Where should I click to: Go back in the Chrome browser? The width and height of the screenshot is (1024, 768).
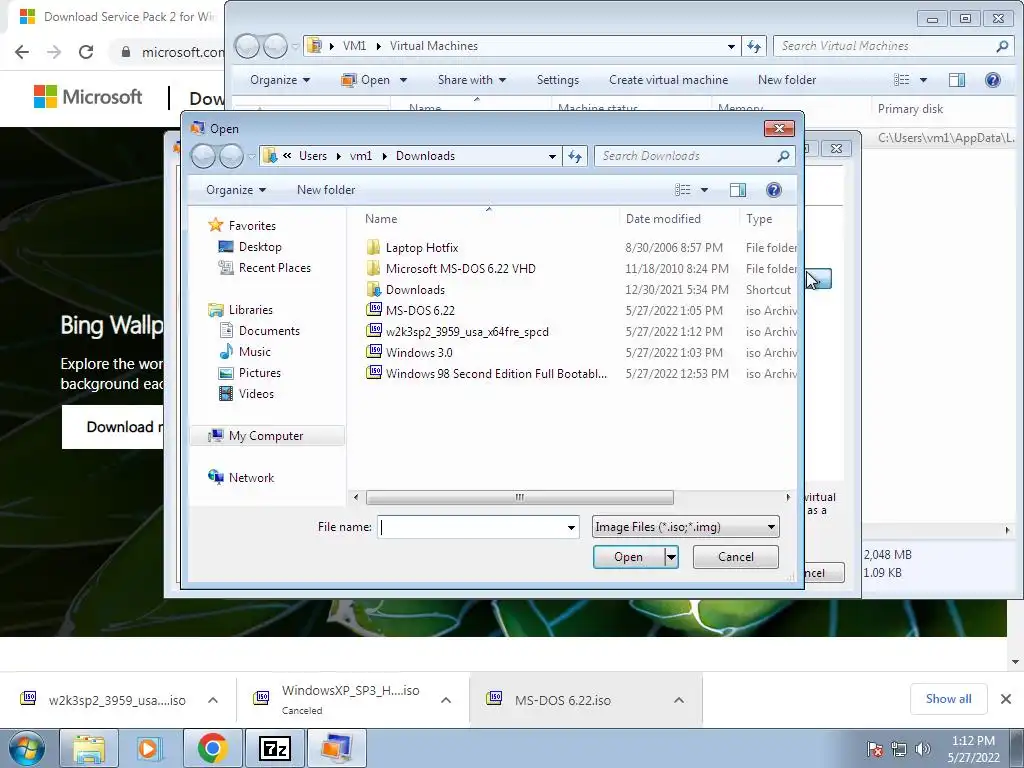(22, 52)
